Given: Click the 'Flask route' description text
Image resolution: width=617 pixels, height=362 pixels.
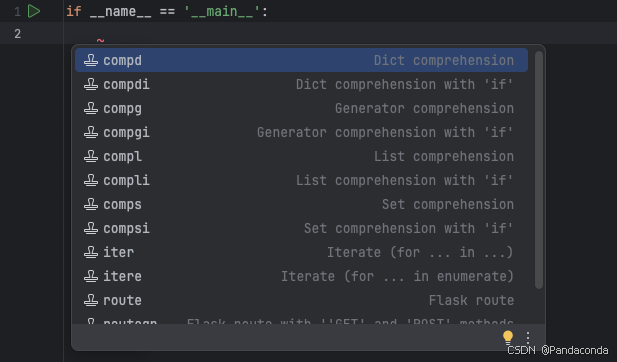Looking at the screenshot, I should (471, 300).
